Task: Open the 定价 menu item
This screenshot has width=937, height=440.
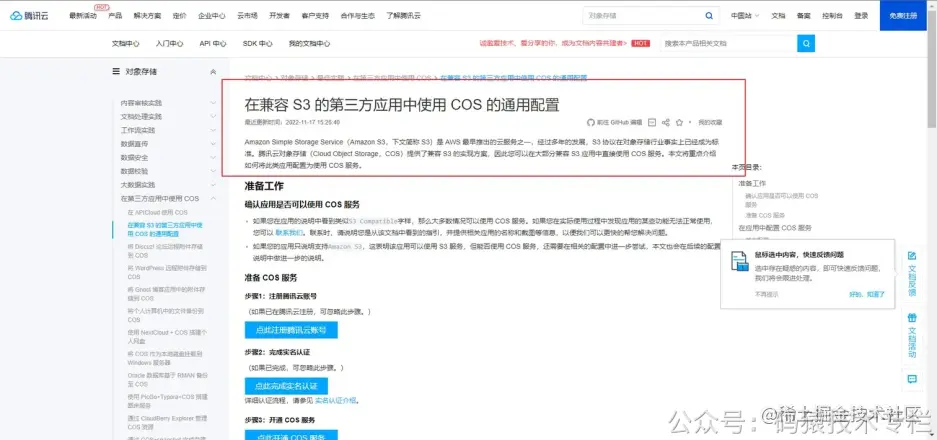Action: click(x=179, y=16)
